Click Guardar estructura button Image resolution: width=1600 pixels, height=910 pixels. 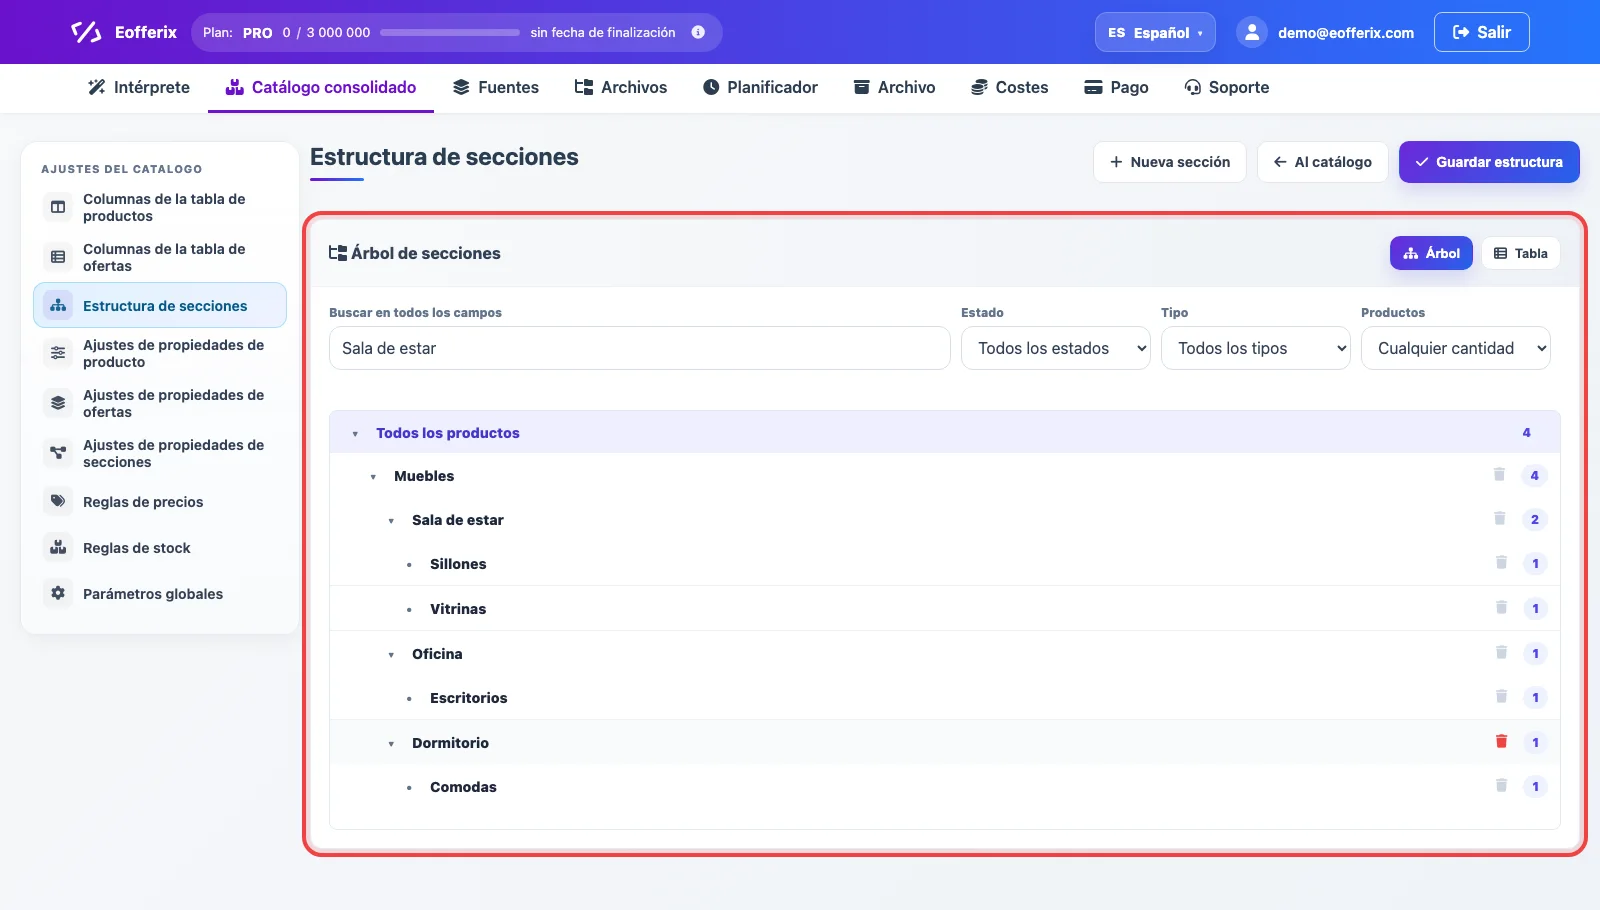(x=1489, y=162)
